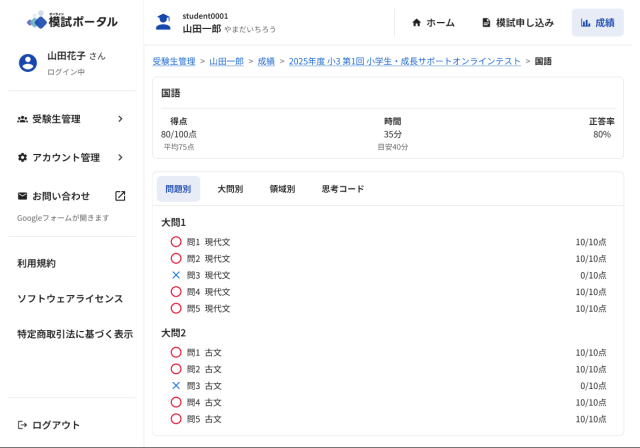Switch to the 大問別 tab
640x448 pixels.
point(230,189)
